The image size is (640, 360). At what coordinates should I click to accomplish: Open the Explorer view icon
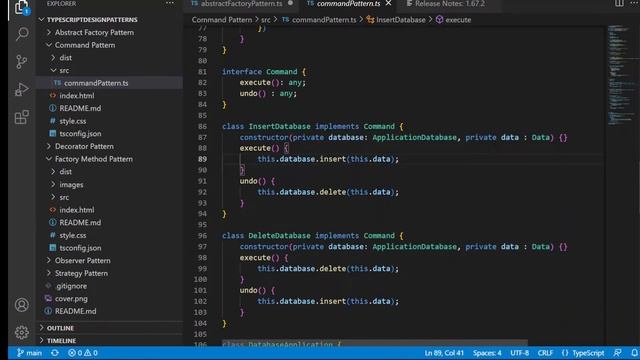click(22, 7)
